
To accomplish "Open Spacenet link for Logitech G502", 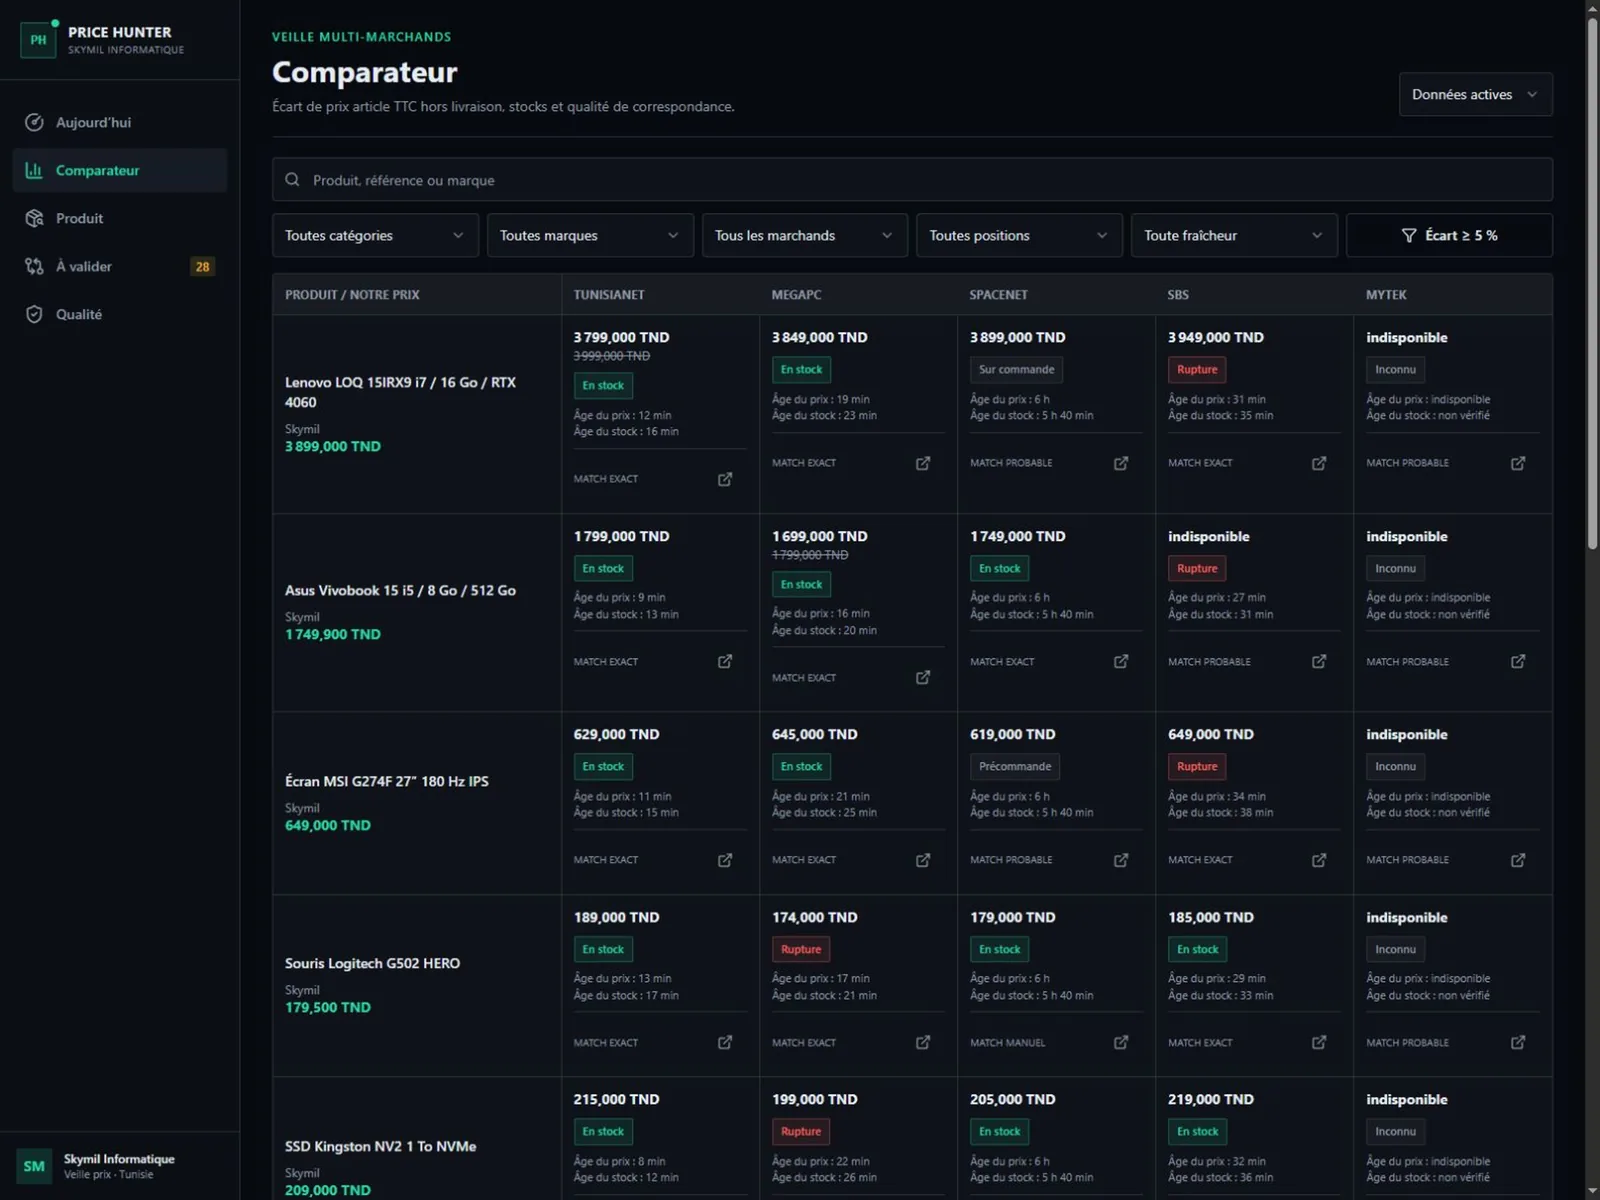I will coord(1121,1042).
